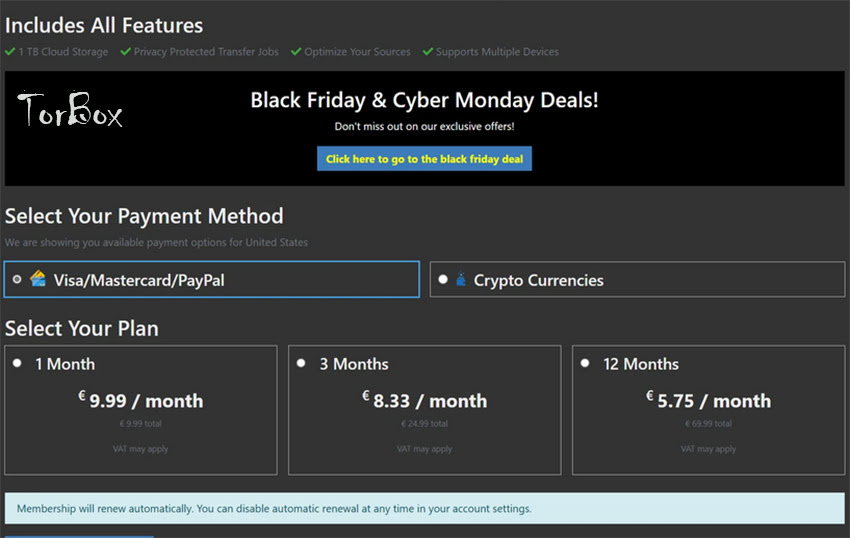The height and width of the screenshot is (538, 850).
Task: Click the TorBox logo in banner
Action: pos(70,110)
